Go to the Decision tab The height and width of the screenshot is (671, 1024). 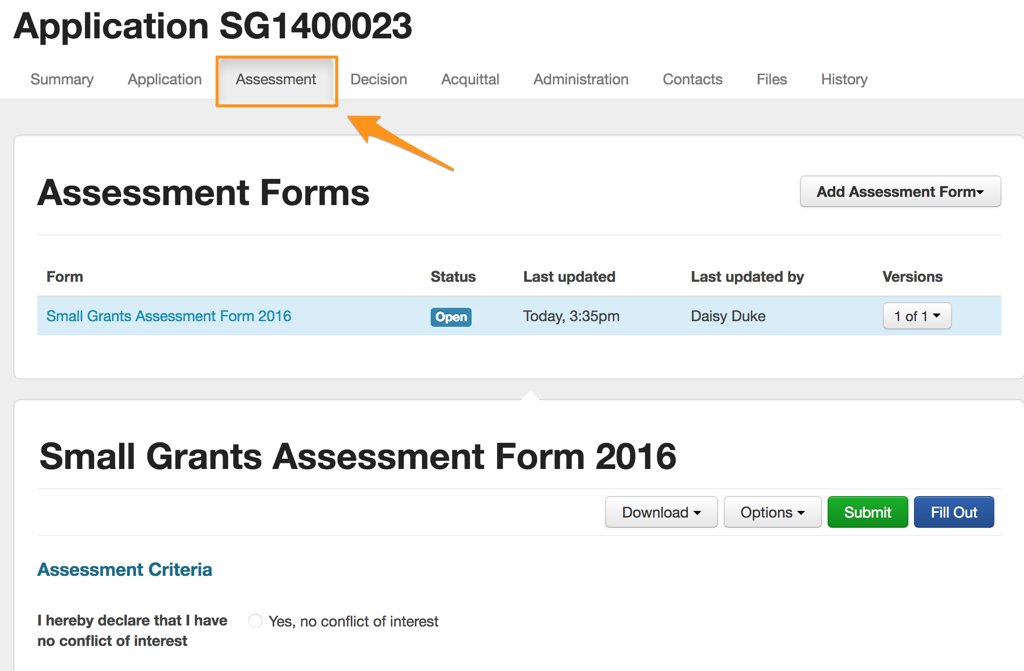point(378,79)
